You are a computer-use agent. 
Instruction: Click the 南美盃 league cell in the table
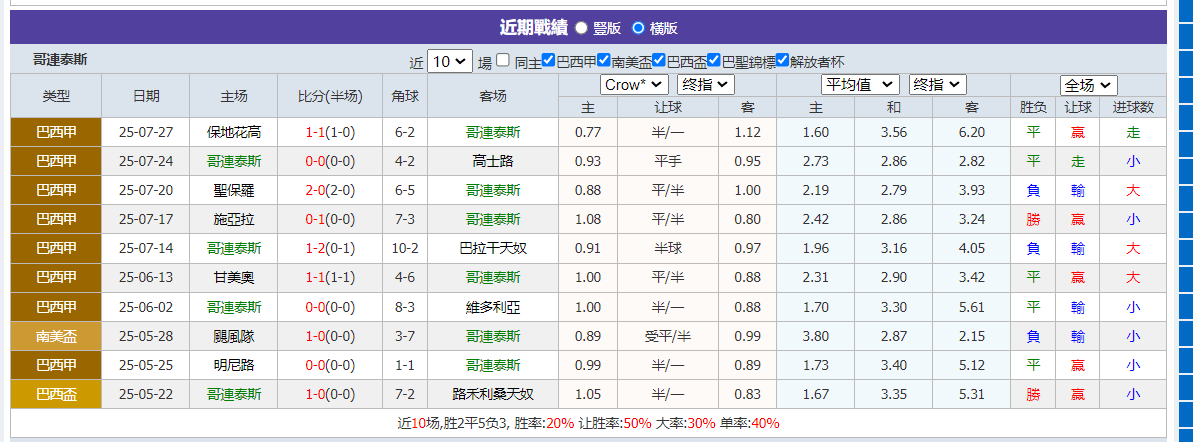(56, 336)
